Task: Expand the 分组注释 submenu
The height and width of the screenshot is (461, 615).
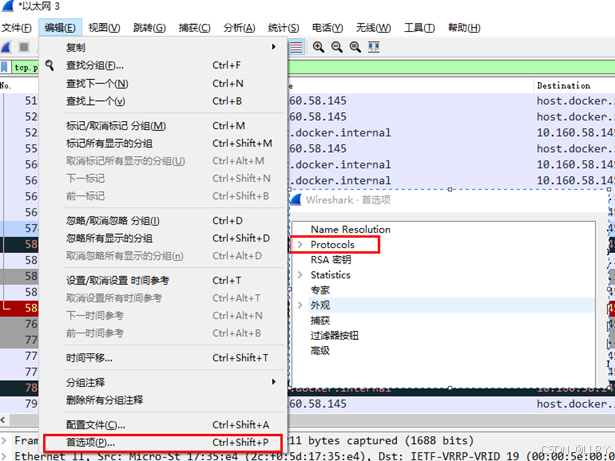Action: pyautogui.click(x=163, y=382)
